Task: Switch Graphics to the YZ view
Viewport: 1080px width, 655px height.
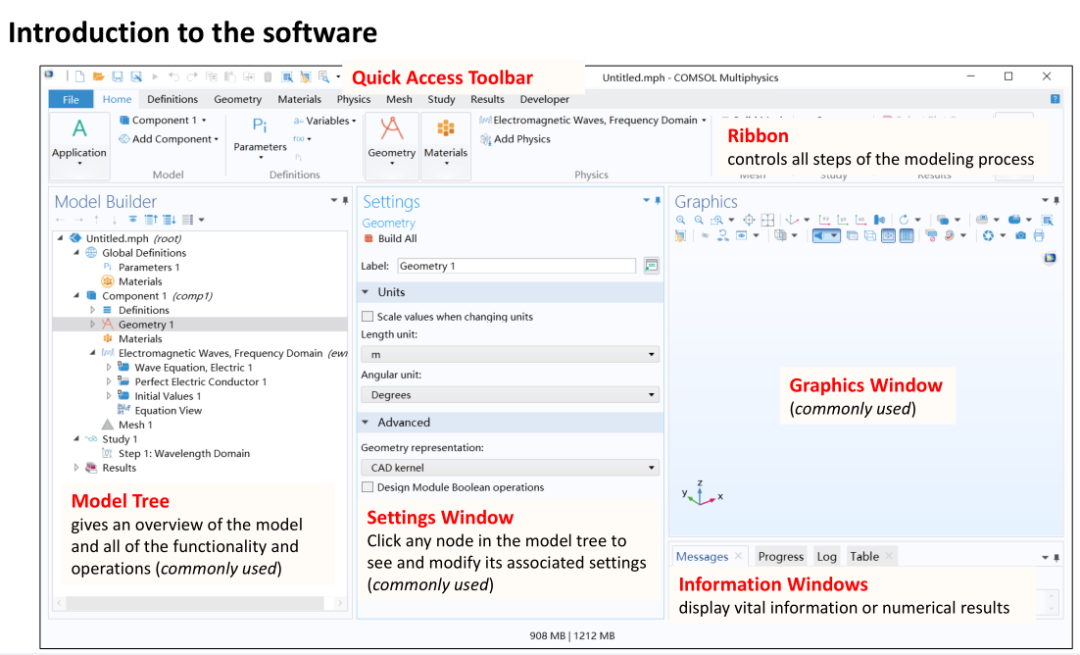Action: coord(843,220)
